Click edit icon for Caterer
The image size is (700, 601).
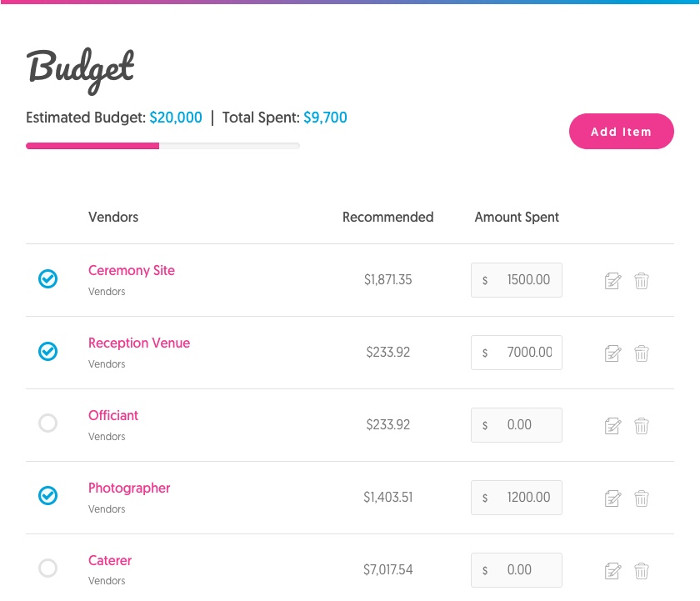[x=613, y=571]
